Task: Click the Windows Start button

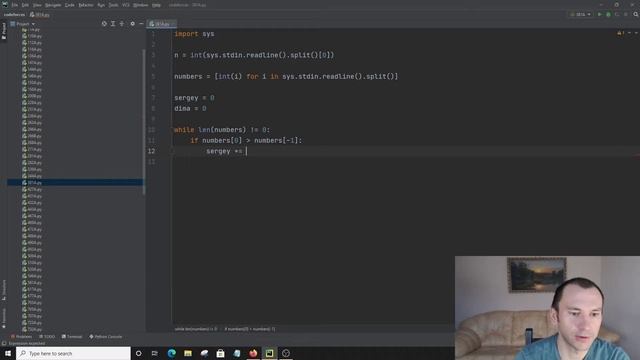Action: [8, 353]
